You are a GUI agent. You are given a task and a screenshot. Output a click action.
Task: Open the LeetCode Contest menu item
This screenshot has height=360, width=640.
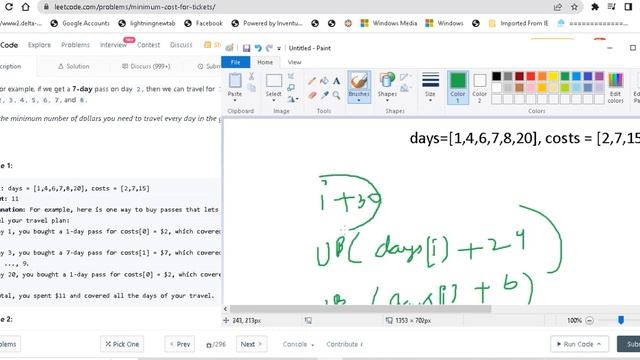148,45
